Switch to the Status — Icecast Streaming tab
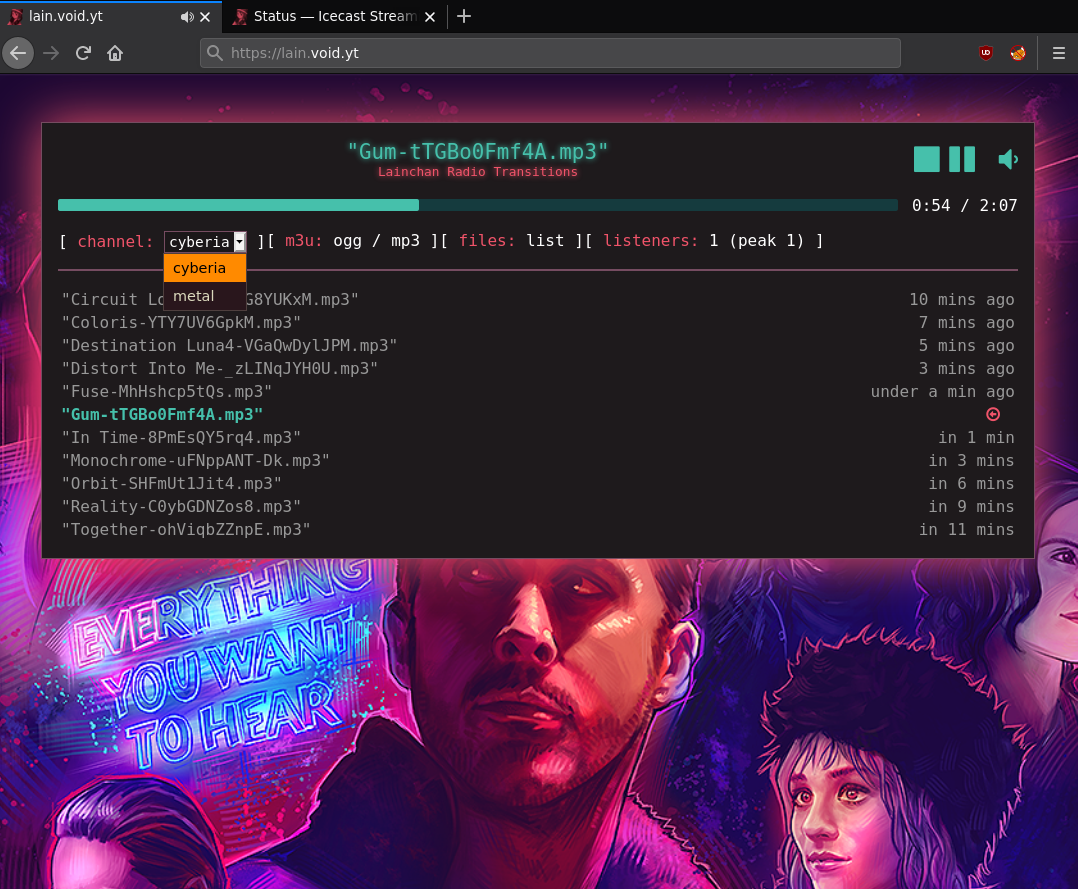1078x889 pixels. tap(335, 17)
